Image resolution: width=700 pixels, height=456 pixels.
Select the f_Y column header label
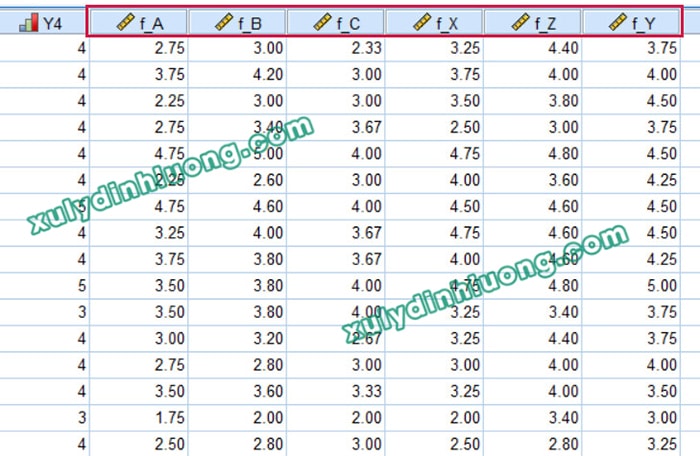(x=650, y=21)
